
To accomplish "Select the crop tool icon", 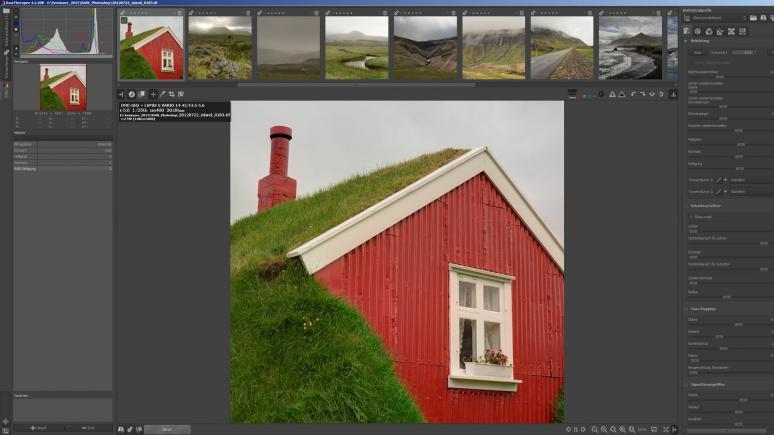I will click(x=172, y=94).
